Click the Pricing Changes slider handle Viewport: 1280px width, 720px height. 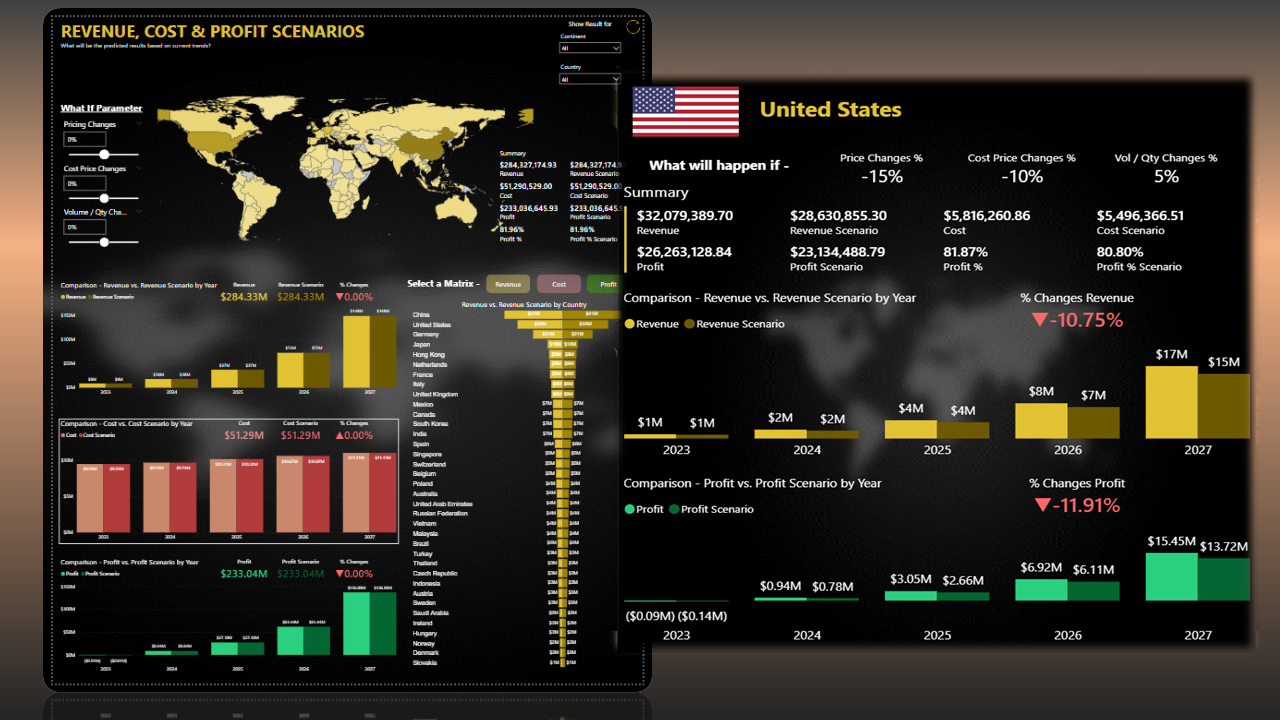(103, 154)
